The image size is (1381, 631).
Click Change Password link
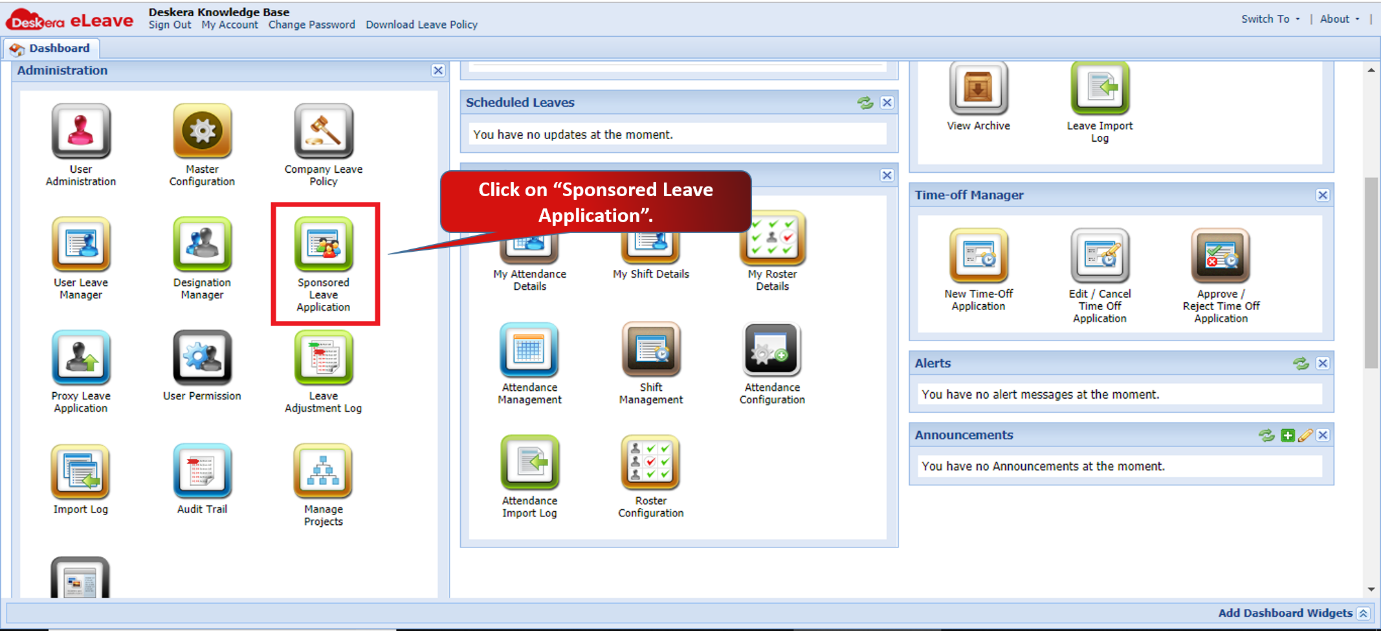point(312,25)
